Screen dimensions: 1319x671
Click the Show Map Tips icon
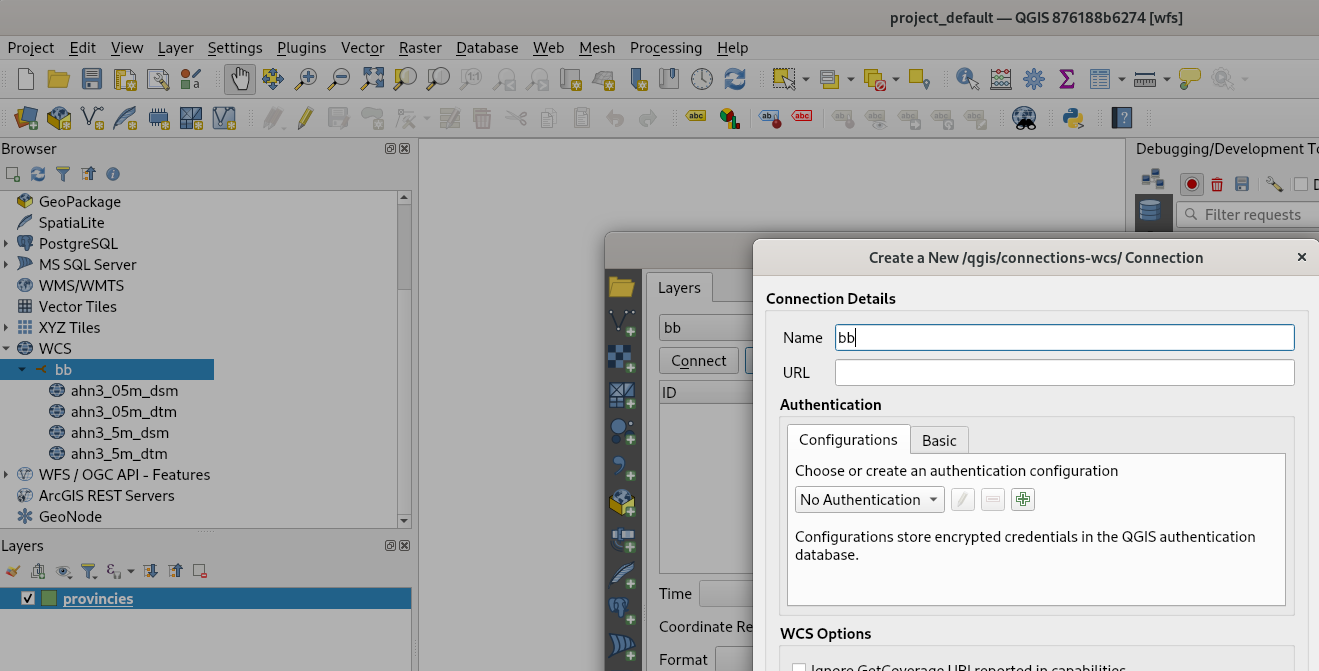(1190, 79)
